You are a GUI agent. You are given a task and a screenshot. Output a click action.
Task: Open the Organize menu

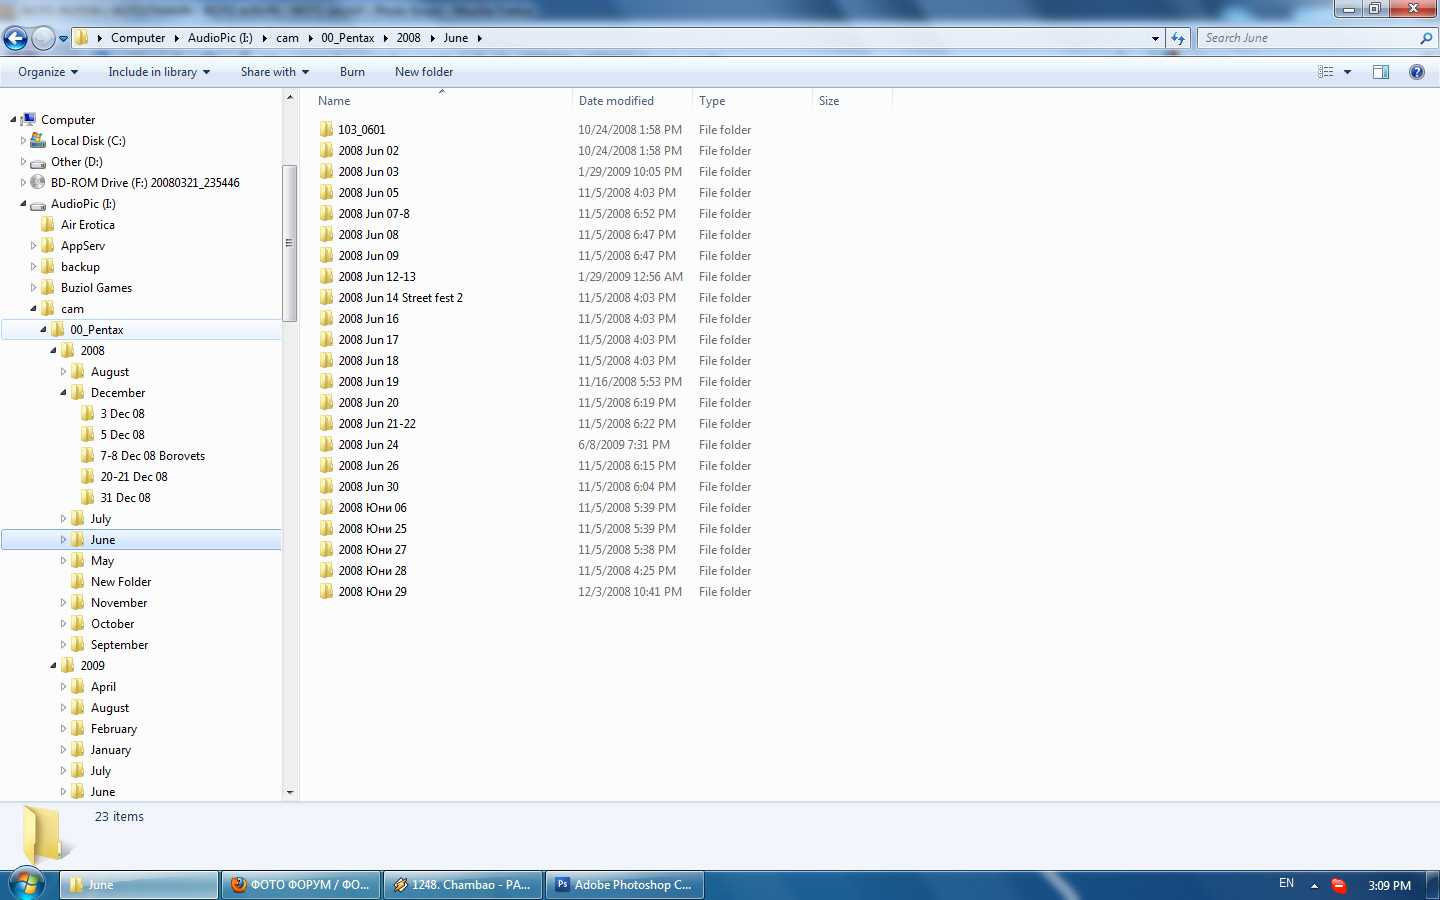coord(47,72)
